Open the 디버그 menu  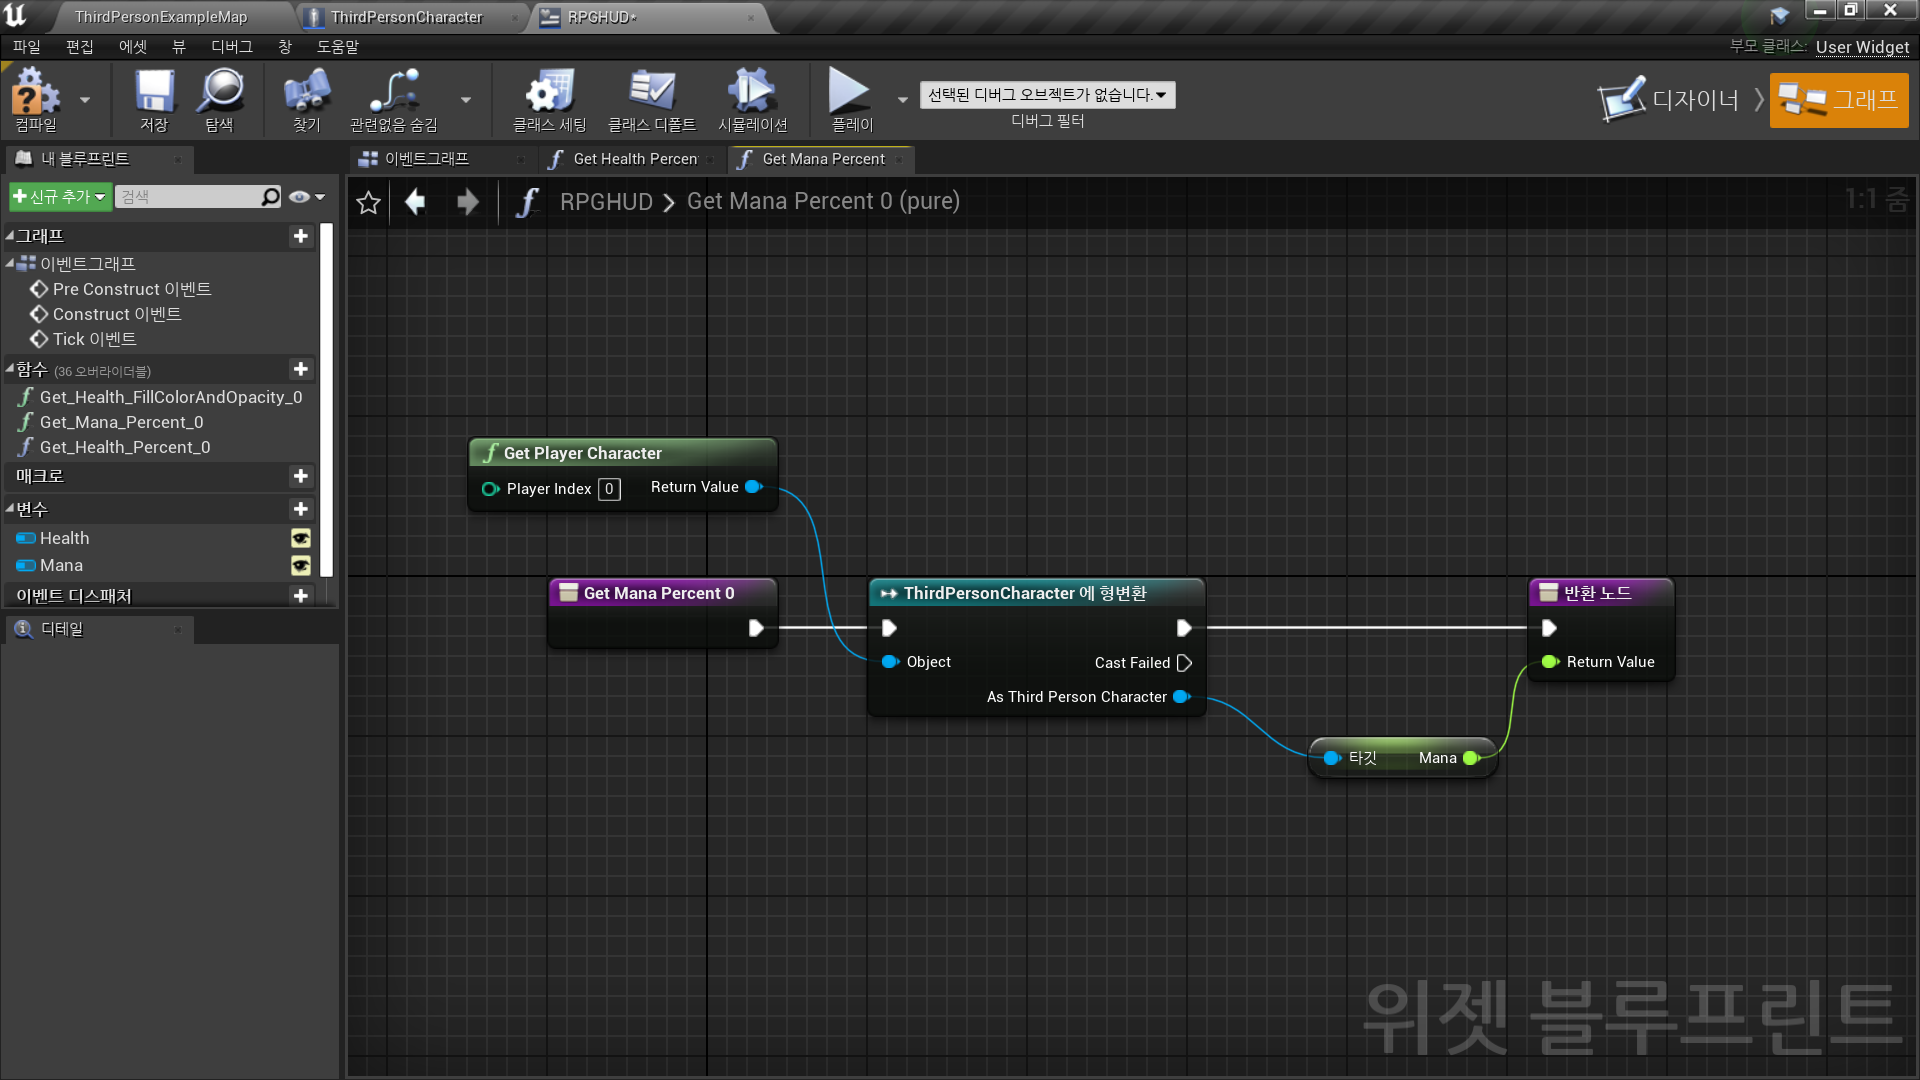click(231, 47)
